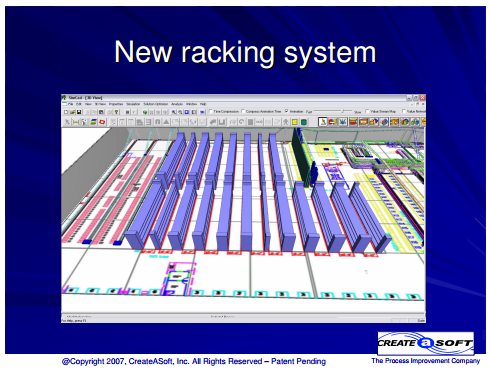
Task: Select the yellow square toolbar icon
Action: pyautogui.click(x=295, y=122)
